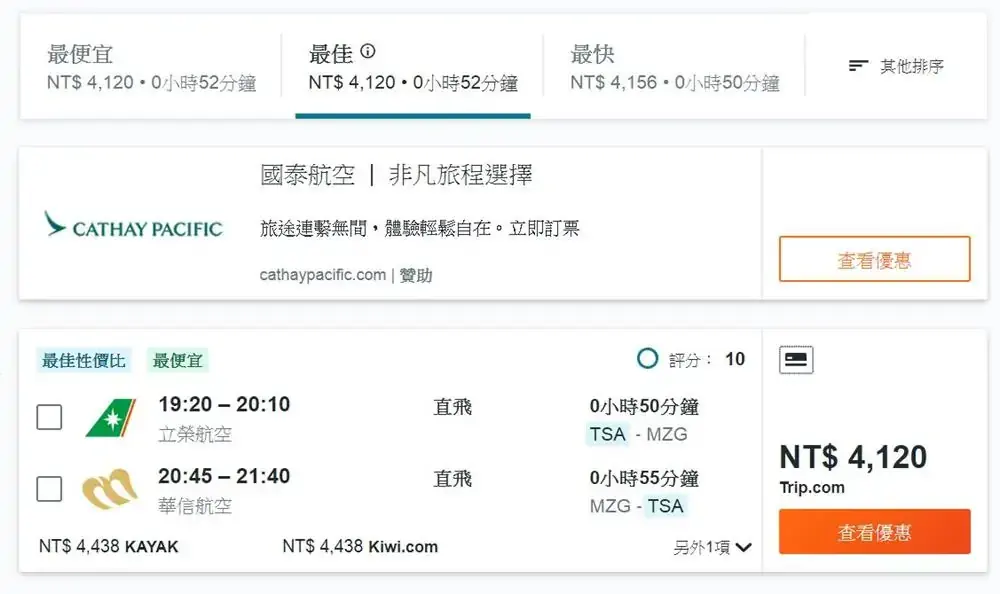Screen dimensions: 1000x594
Task: Click the rating circle icon beside 評分
Action: coord(647,359)
